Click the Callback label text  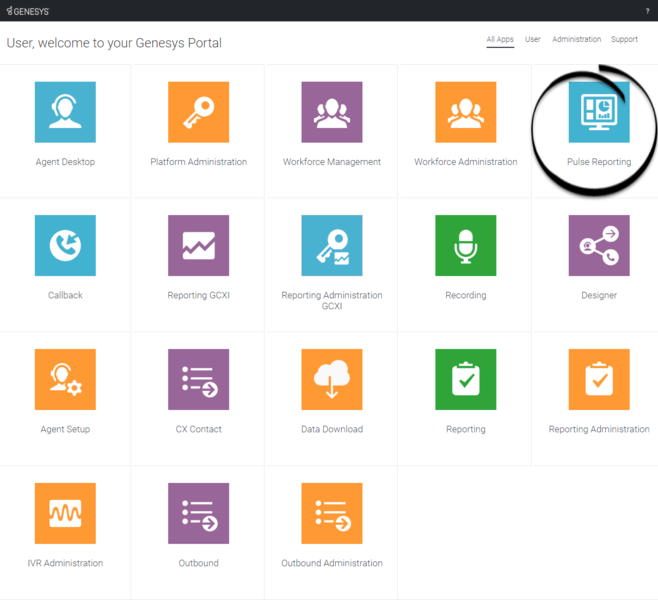(65, 295)
